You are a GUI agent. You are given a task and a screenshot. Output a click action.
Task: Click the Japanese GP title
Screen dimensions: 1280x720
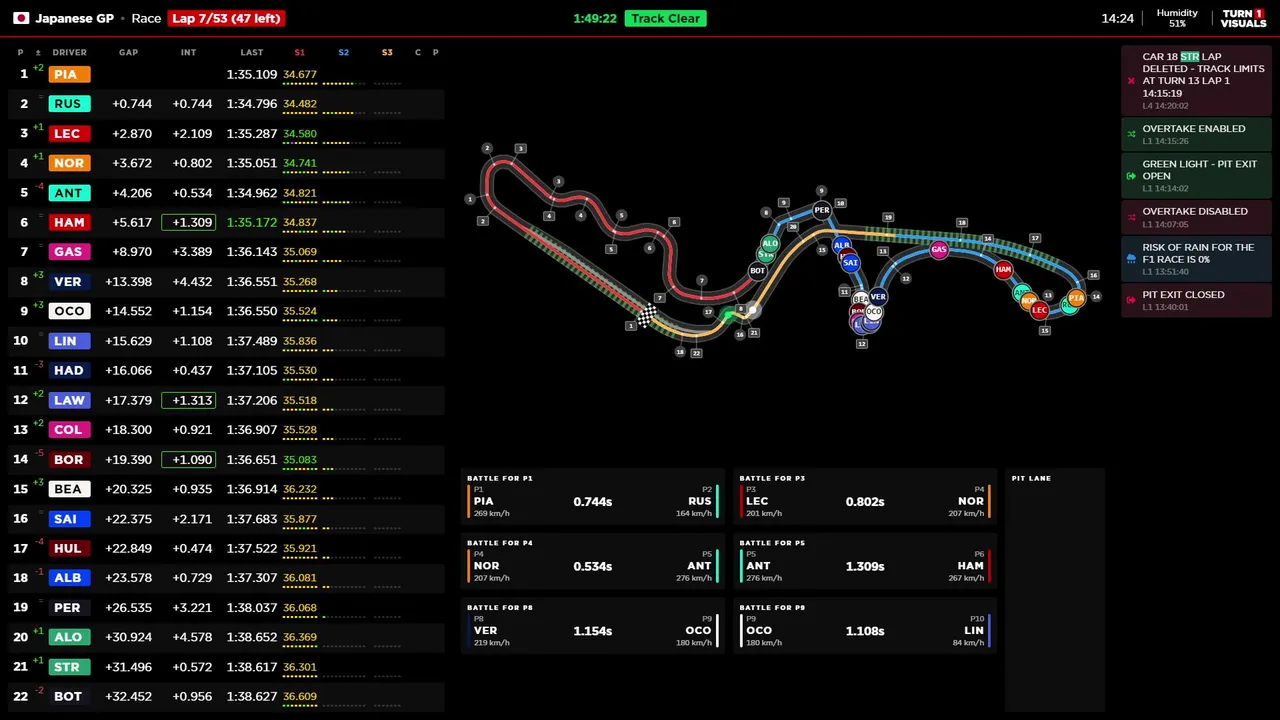point(74,18)
